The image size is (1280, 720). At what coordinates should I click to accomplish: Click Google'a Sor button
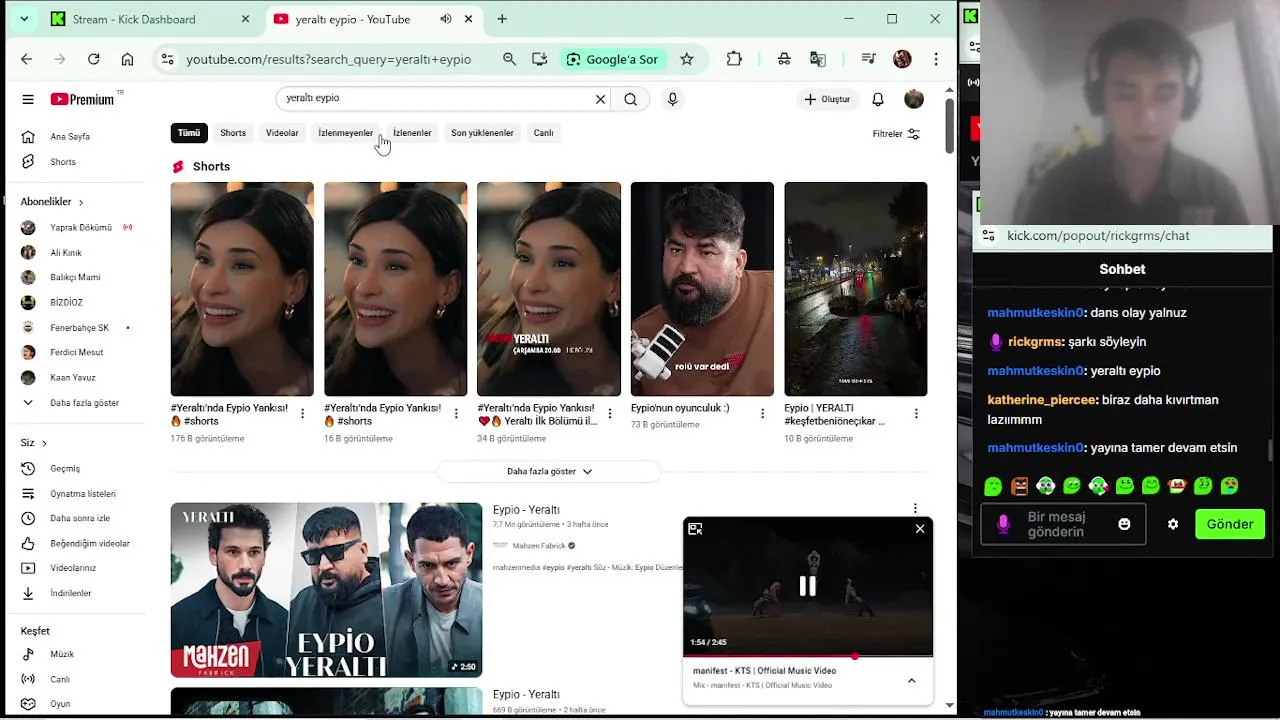click(x=612, y=59)
